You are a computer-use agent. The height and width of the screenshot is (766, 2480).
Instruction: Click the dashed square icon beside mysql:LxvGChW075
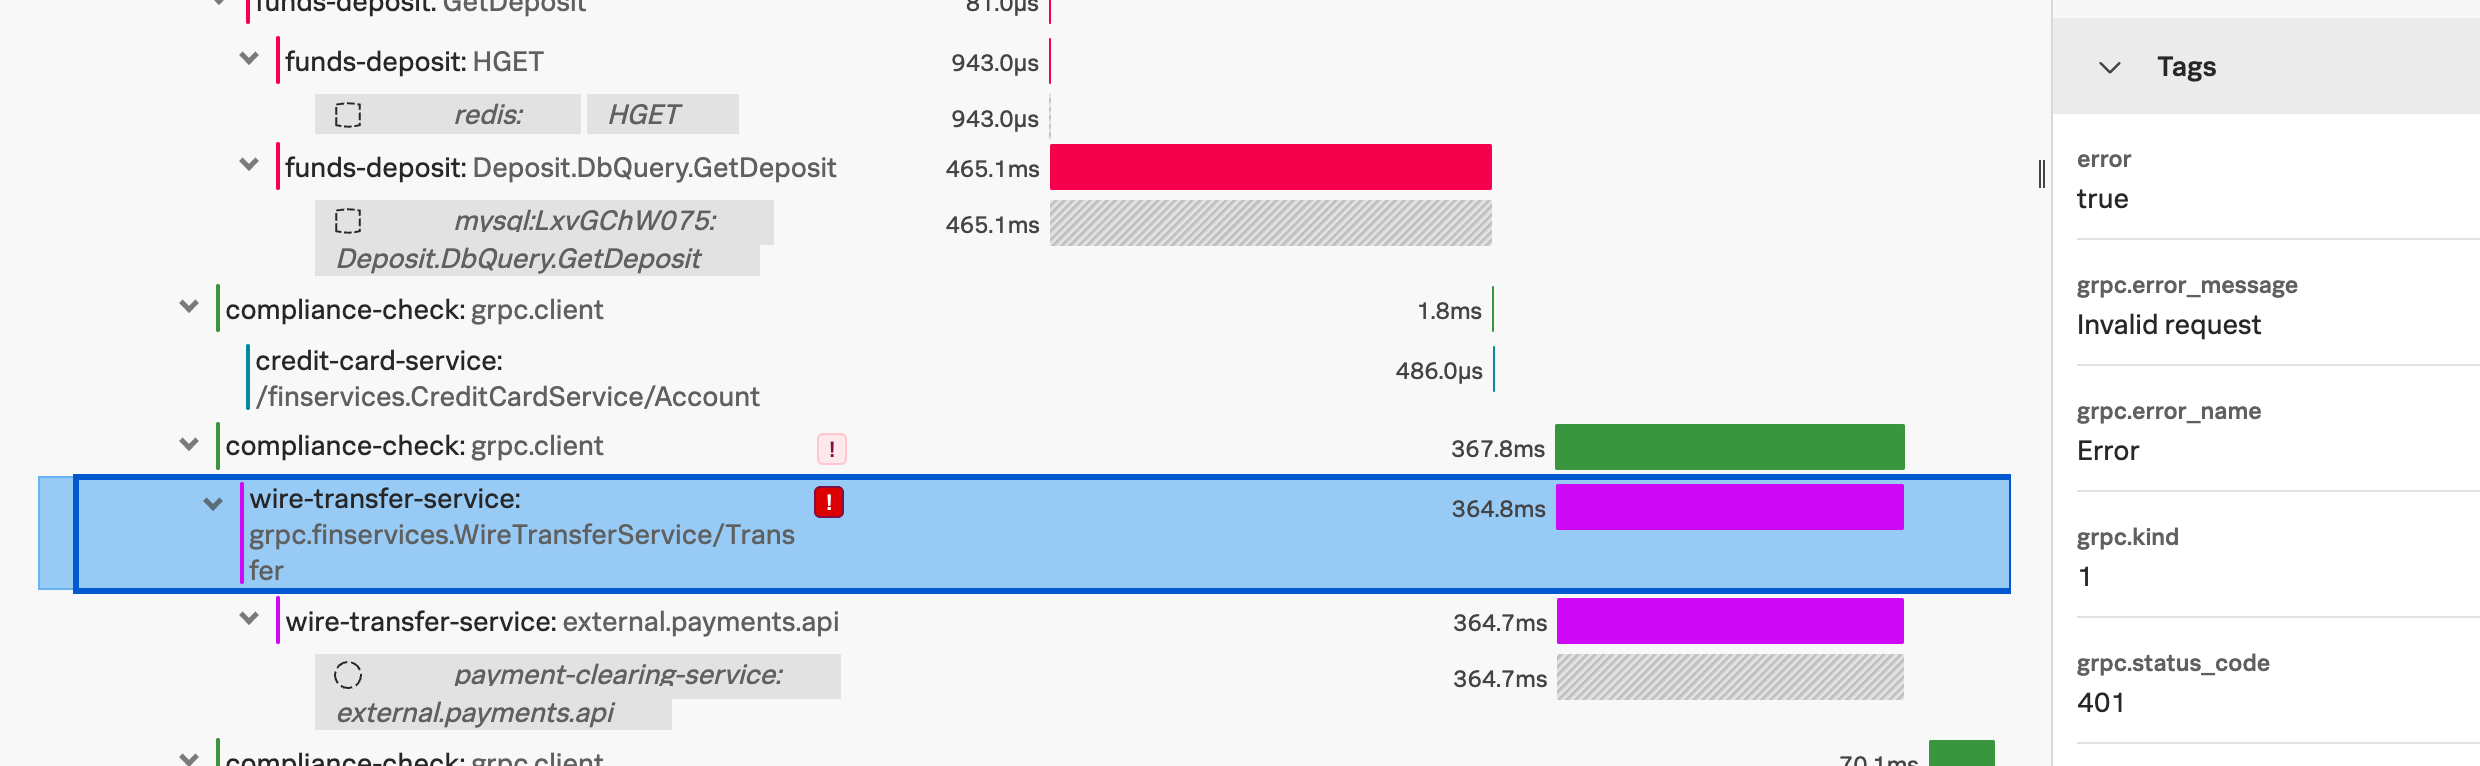click(348, 221)
